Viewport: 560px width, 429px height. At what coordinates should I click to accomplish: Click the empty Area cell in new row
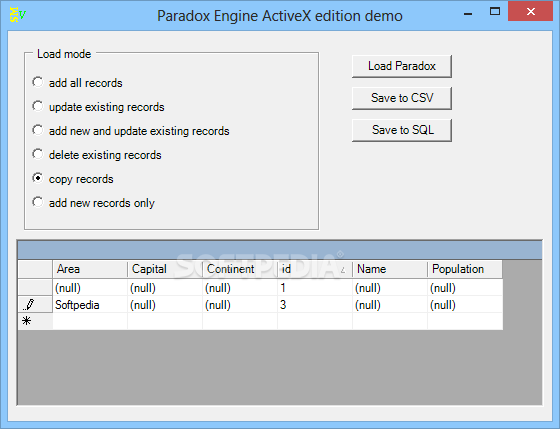click(x=90, y=321)
